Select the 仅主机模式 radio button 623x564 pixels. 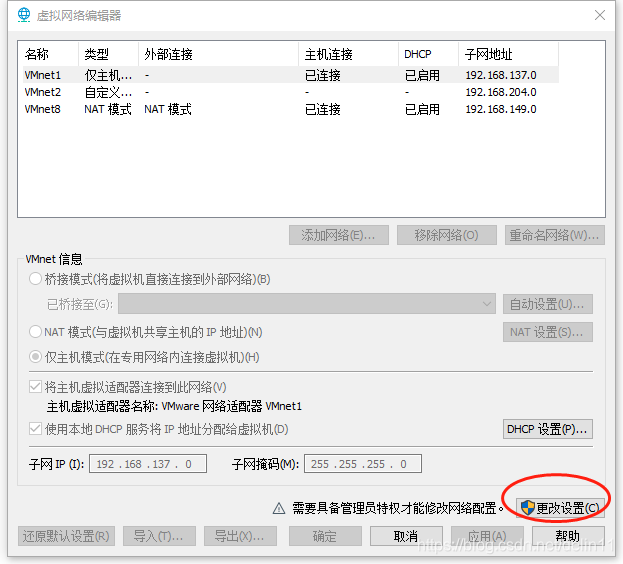click(35, 357)
